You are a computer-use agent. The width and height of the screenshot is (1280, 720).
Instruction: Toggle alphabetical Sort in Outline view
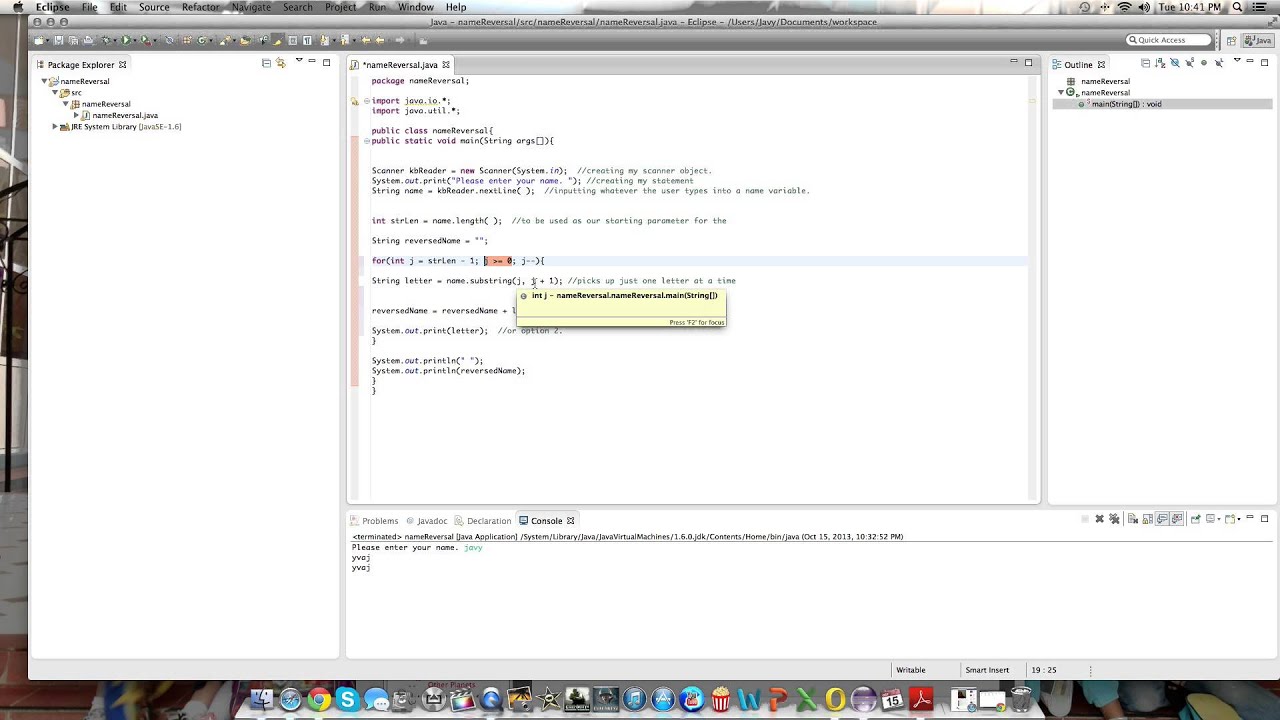coord(1160,63)
